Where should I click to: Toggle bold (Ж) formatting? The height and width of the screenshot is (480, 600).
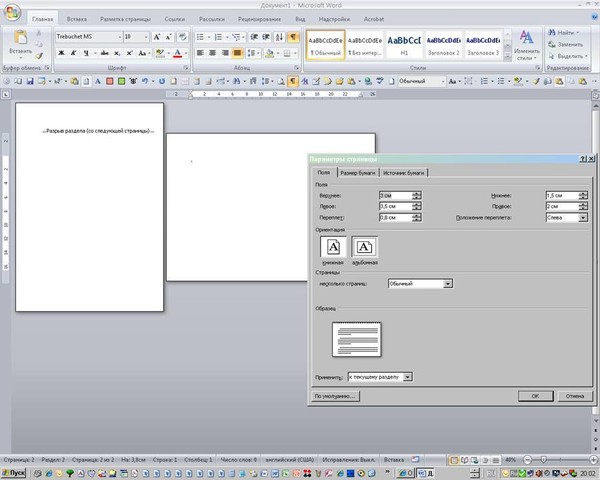[x=61, y=53]
